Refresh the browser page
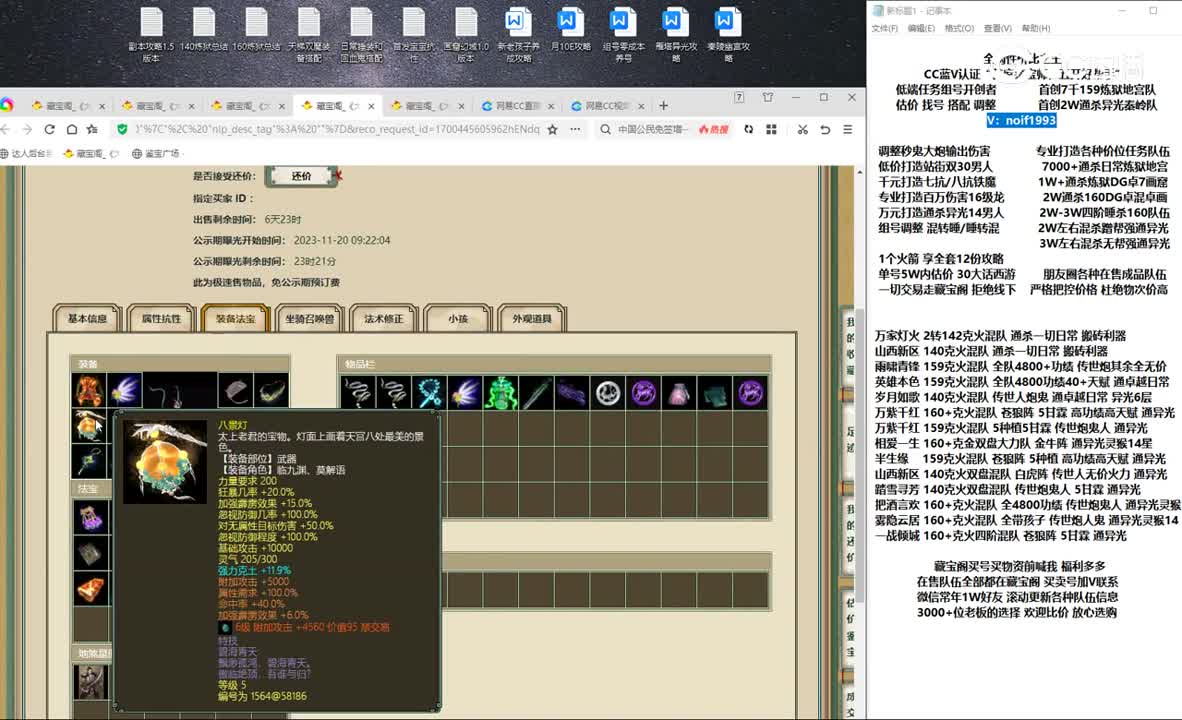This screenshot has height=720, width=1182. (x=50, y=129)
